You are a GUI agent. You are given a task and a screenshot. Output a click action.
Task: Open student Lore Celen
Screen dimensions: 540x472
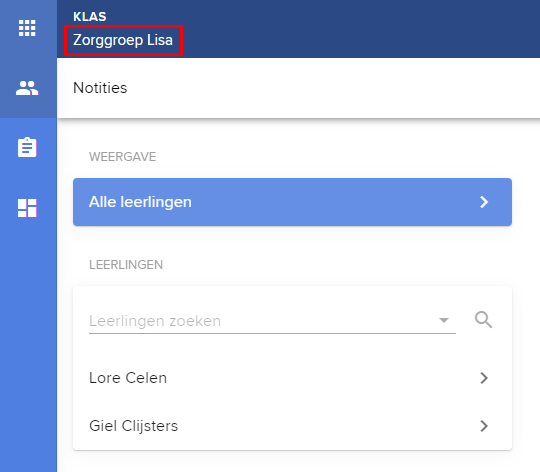[292, 378]
